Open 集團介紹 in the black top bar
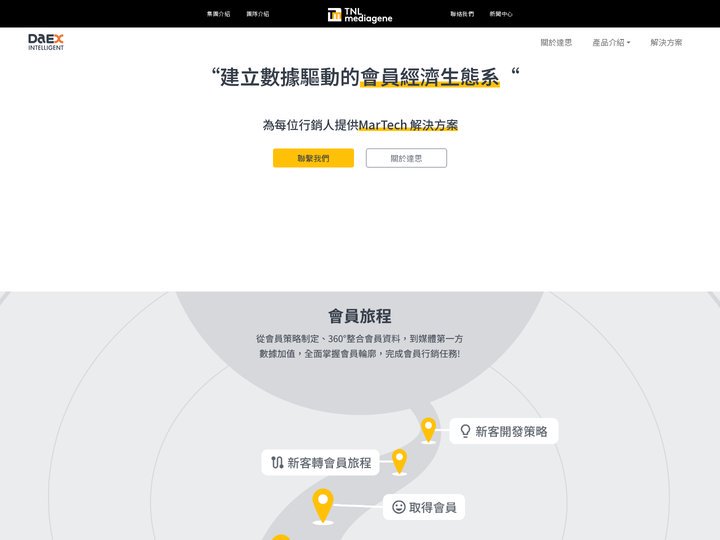The width and height of the screenshot is (720, 540). [218, 14]
